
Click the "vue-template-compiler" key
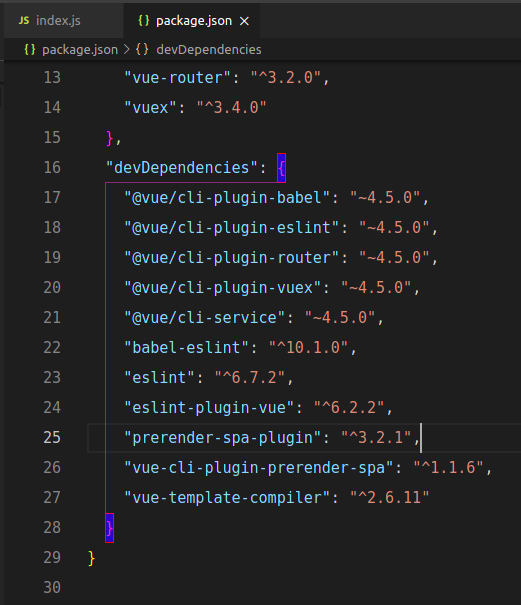tap(227, 498)
